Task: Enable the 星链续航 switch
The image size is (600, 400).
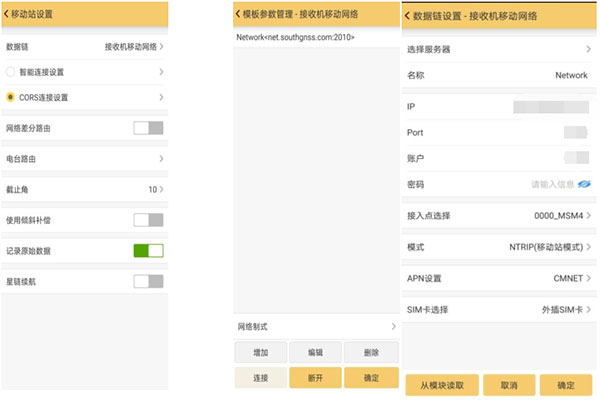Action: point(148,282)
